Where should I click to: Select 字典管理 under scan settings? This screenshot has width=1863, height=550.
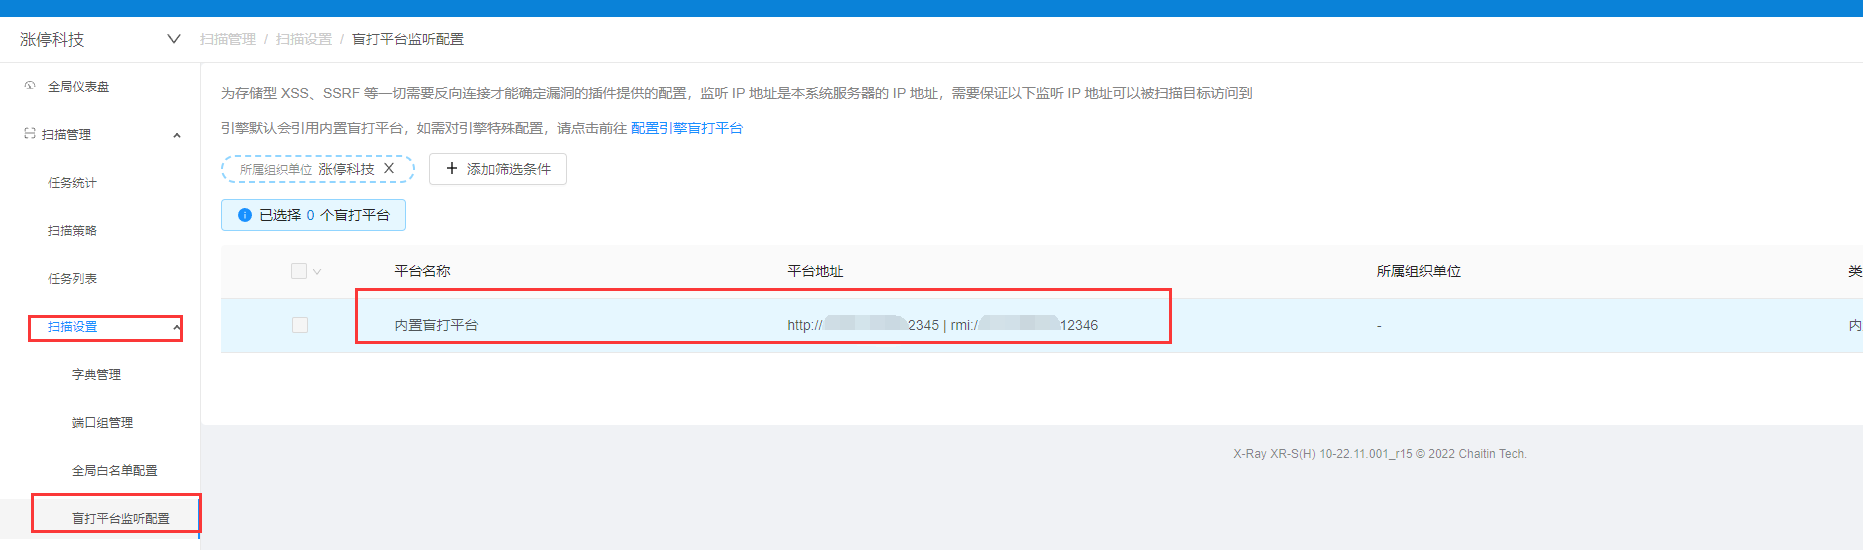pyautogui.click(x=96, y=375)
